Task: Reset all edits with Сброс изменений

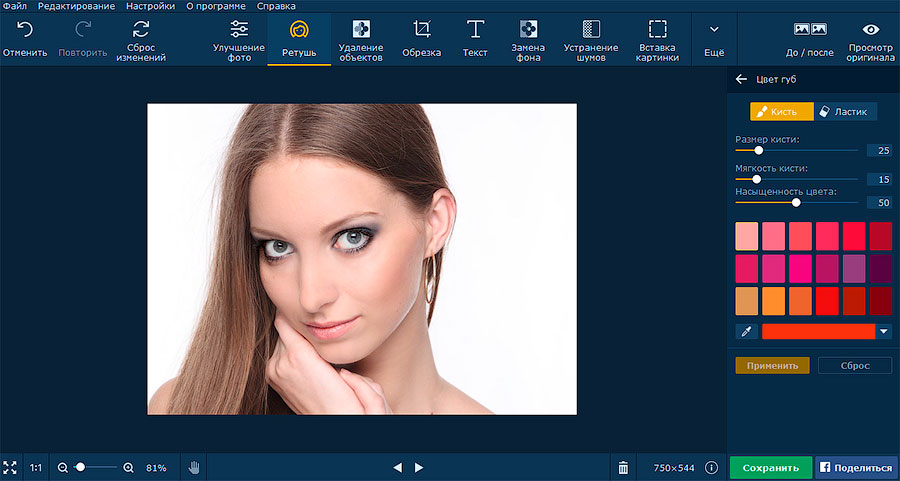Action: pos(141,40)
